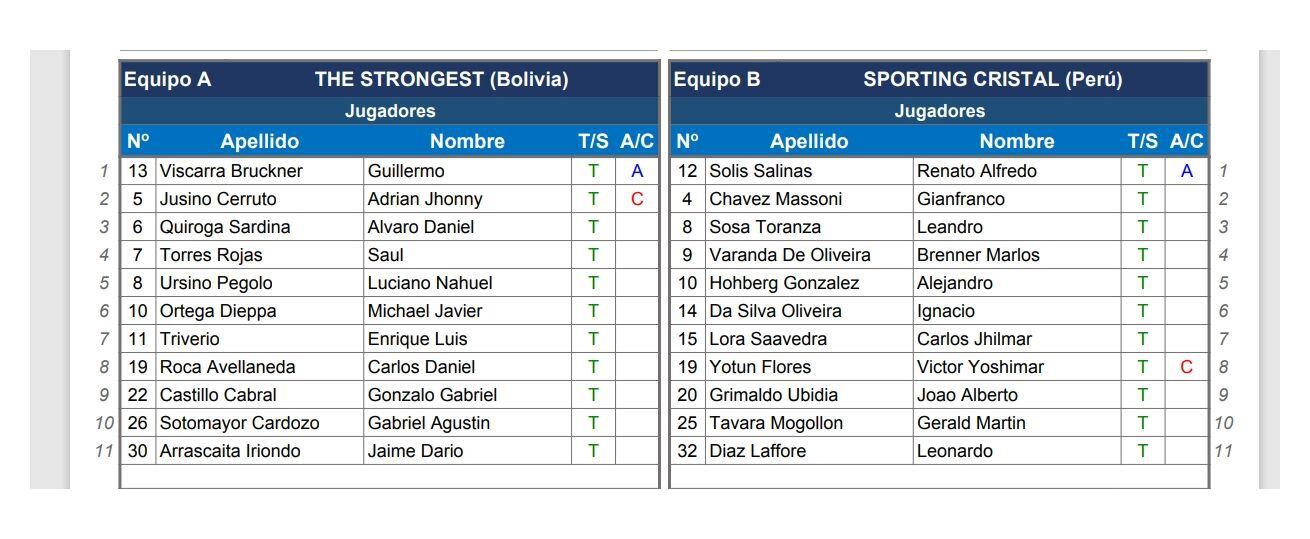This screenshot has height=539, width=1310.
Task: Select the "THE STRONGEST (Bolivia)" team title
Action: pyautogui.click(x=441, y=79)
